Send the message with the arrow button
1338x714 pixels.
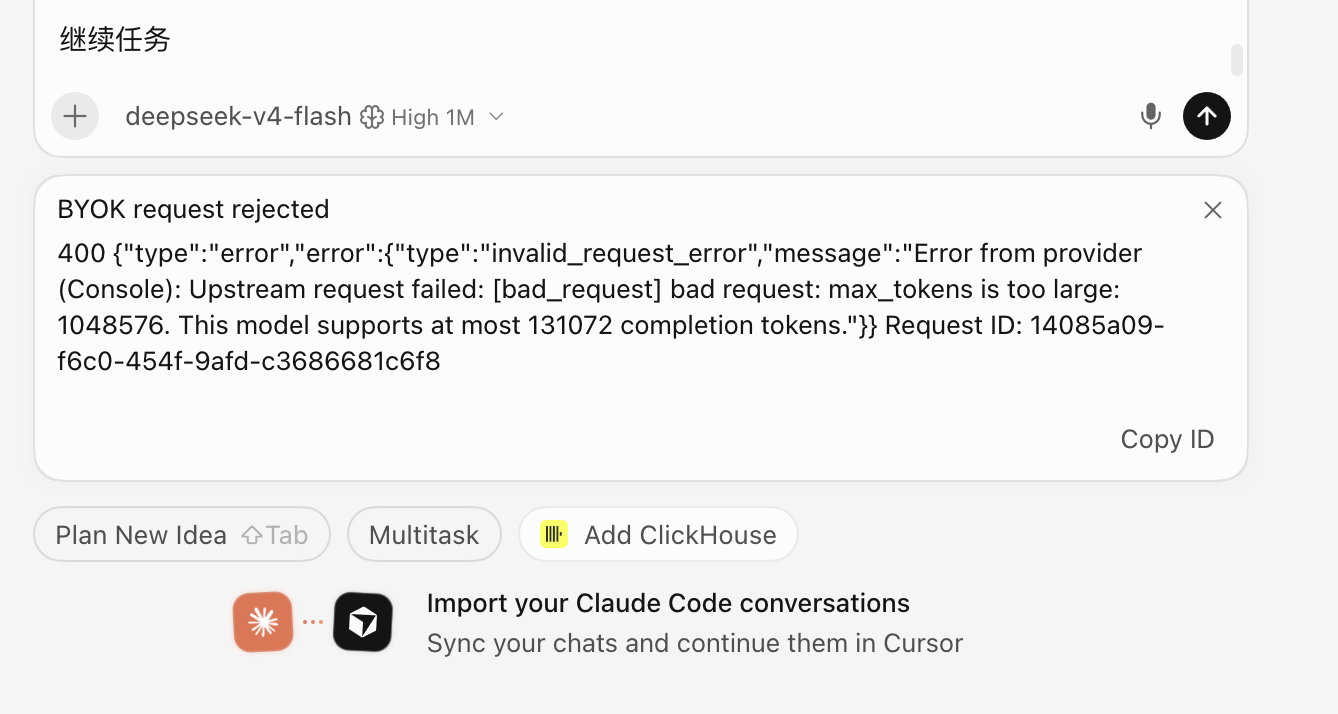[x=1207, y=116]
